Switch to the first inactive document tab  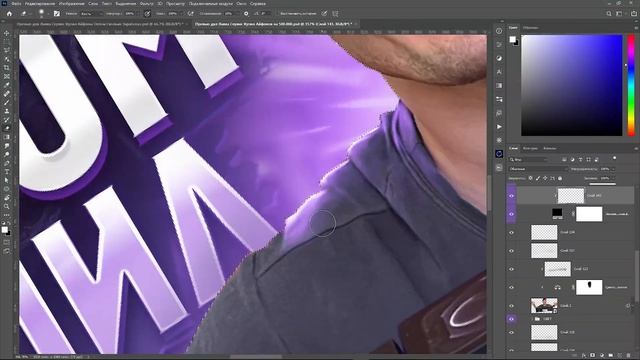(x=102, y=24)
